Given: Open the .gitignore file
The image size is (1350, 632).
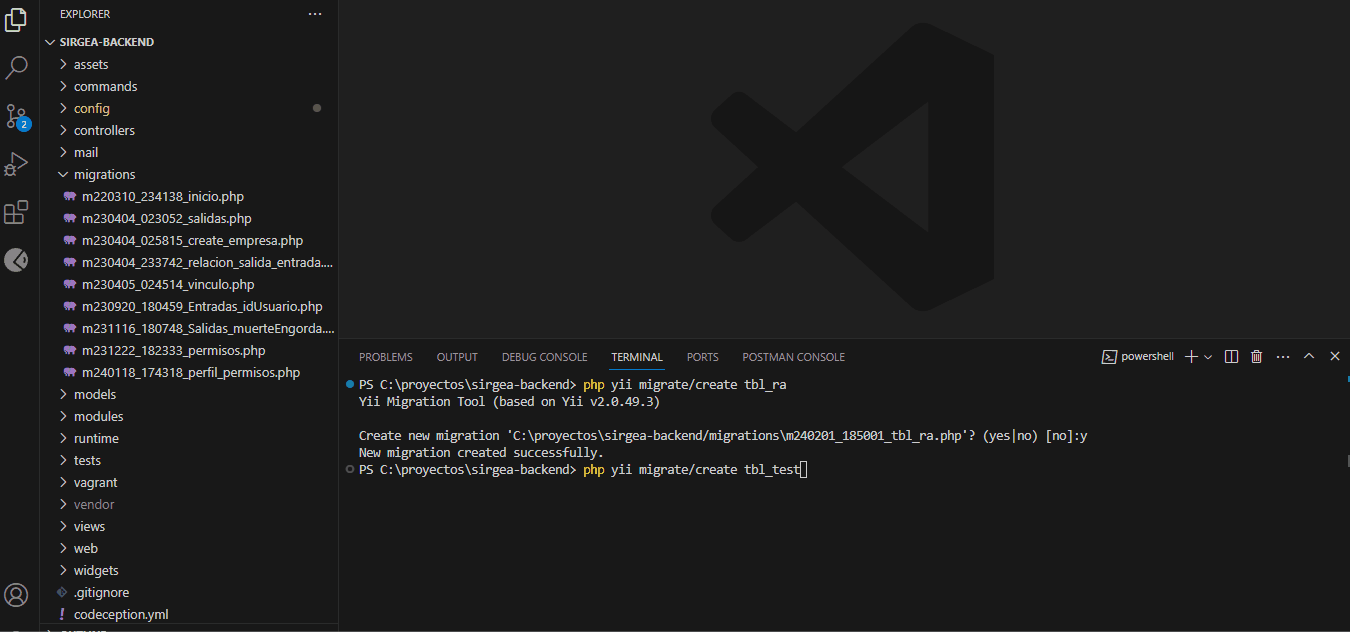Looking at the screenshot, I should coord(189,592).
